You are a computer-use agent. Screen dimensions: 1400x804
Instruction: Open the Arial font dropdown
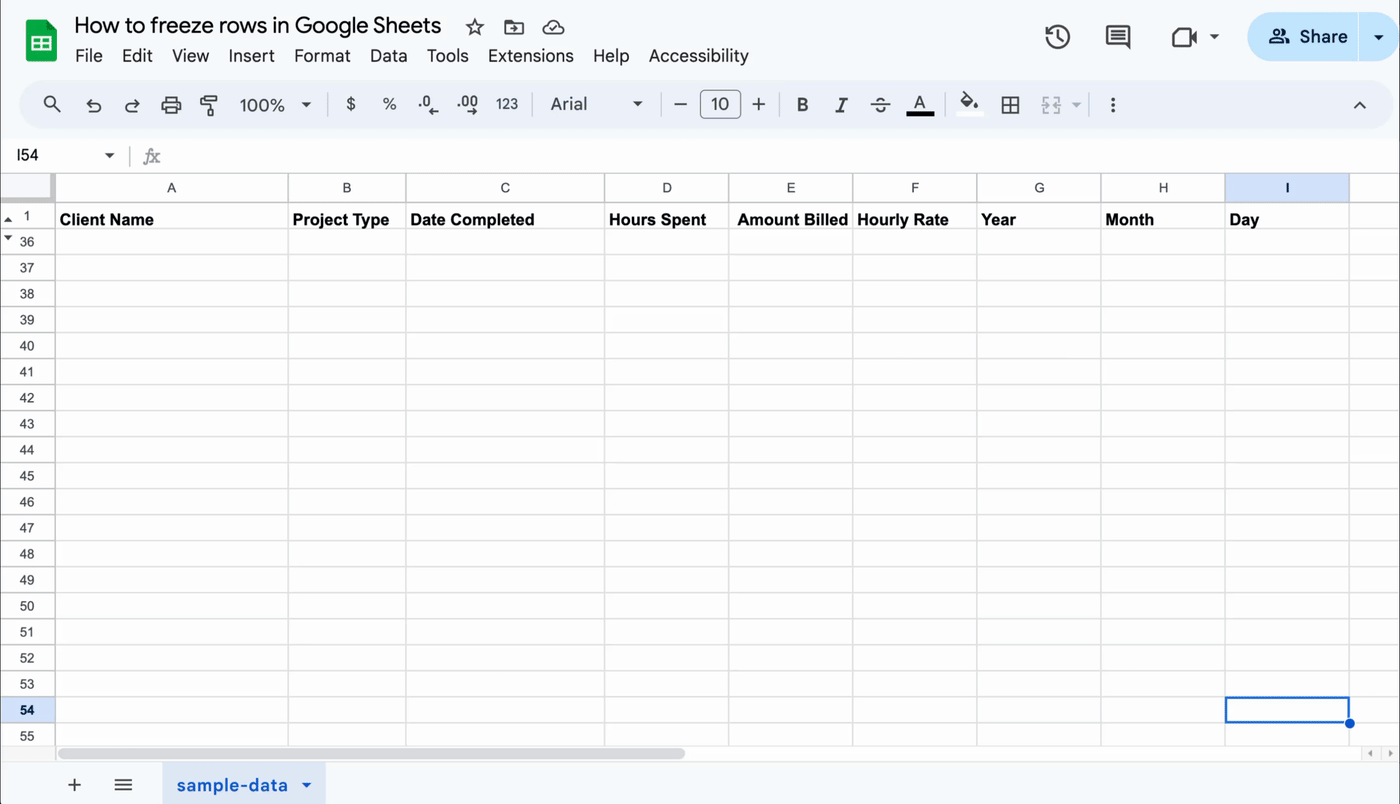coord(596,104)
